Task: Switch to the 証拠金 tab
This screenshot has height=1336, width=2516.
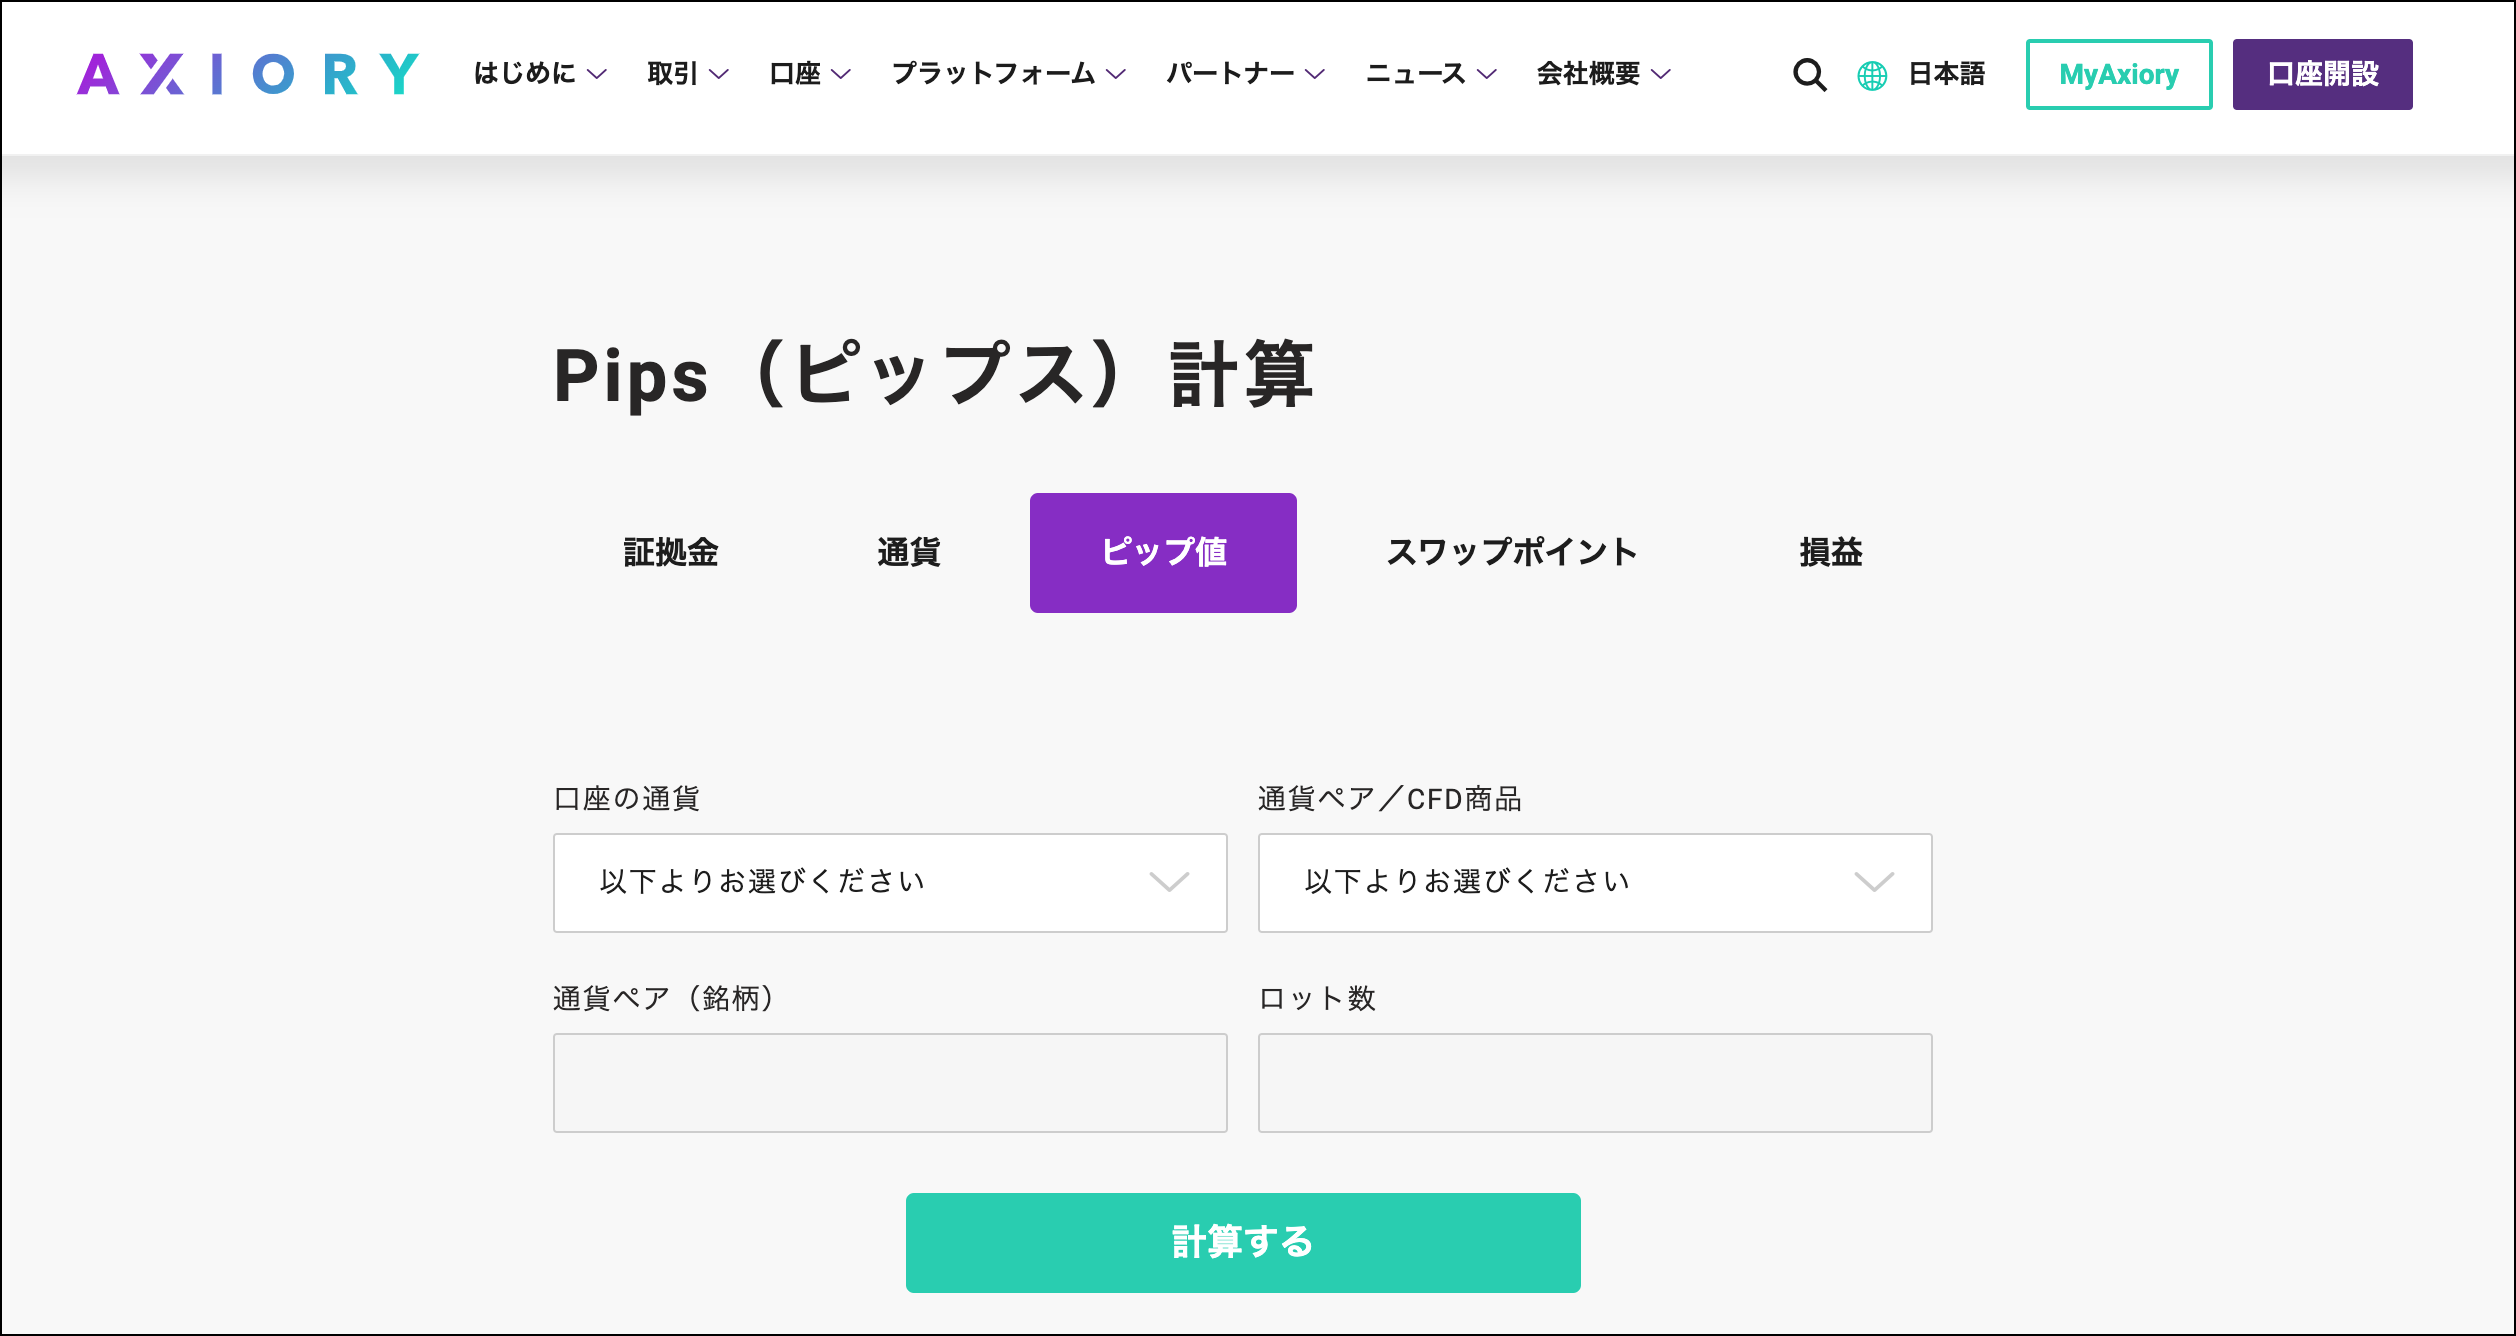Action: pos(671,551)
